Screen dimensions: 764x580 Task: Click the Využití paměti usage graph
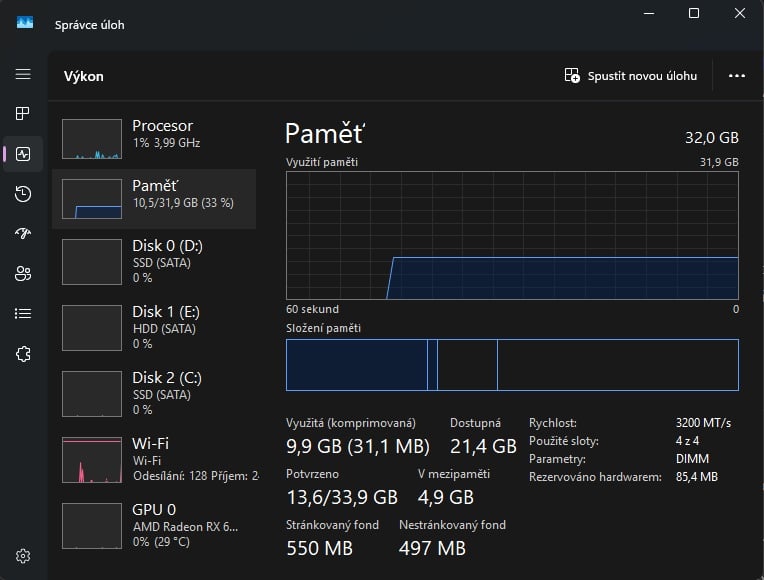click(512, 235)
